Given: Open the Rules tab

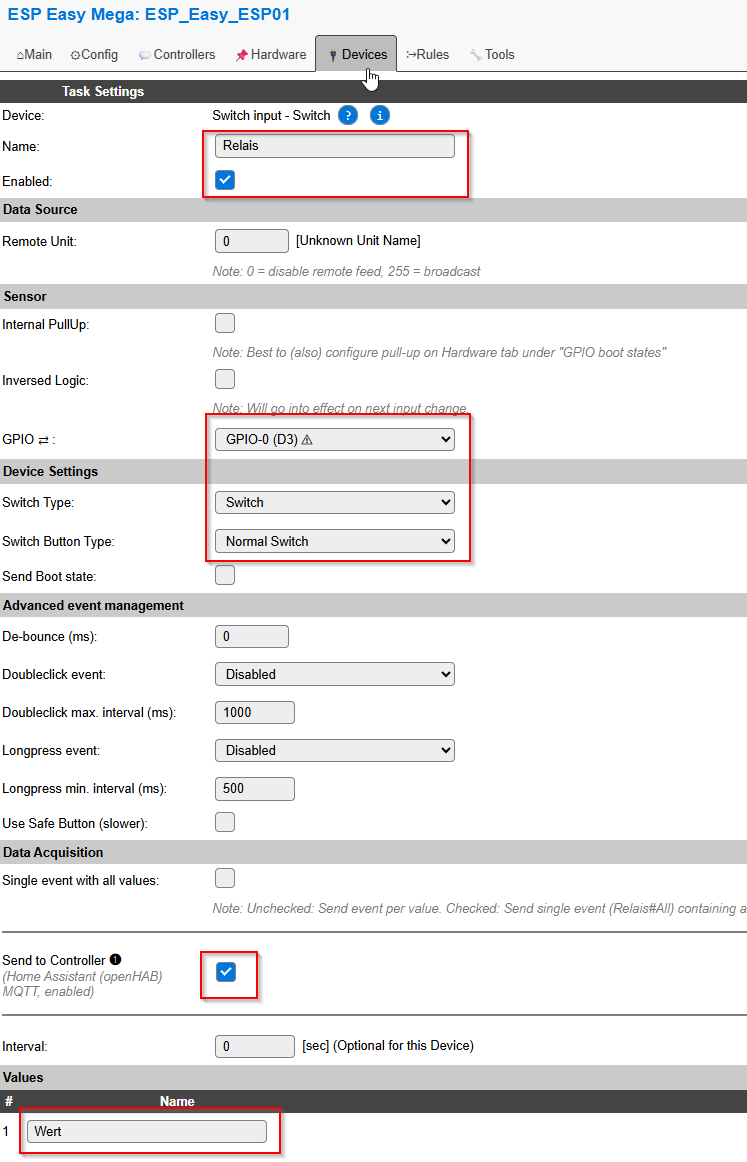Looking at the screenshot, I should pyautogui.click(x=427, y=55).
